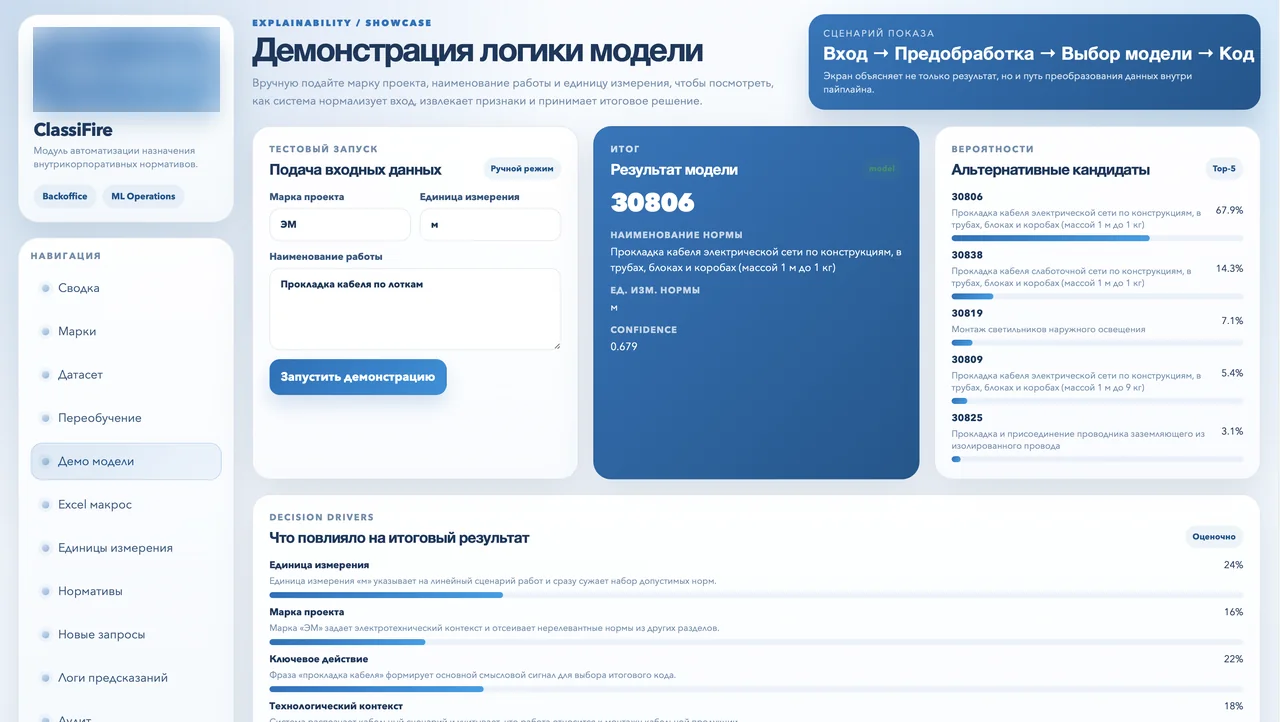Click the Наименование работы text area

click(x=415, y=309)
